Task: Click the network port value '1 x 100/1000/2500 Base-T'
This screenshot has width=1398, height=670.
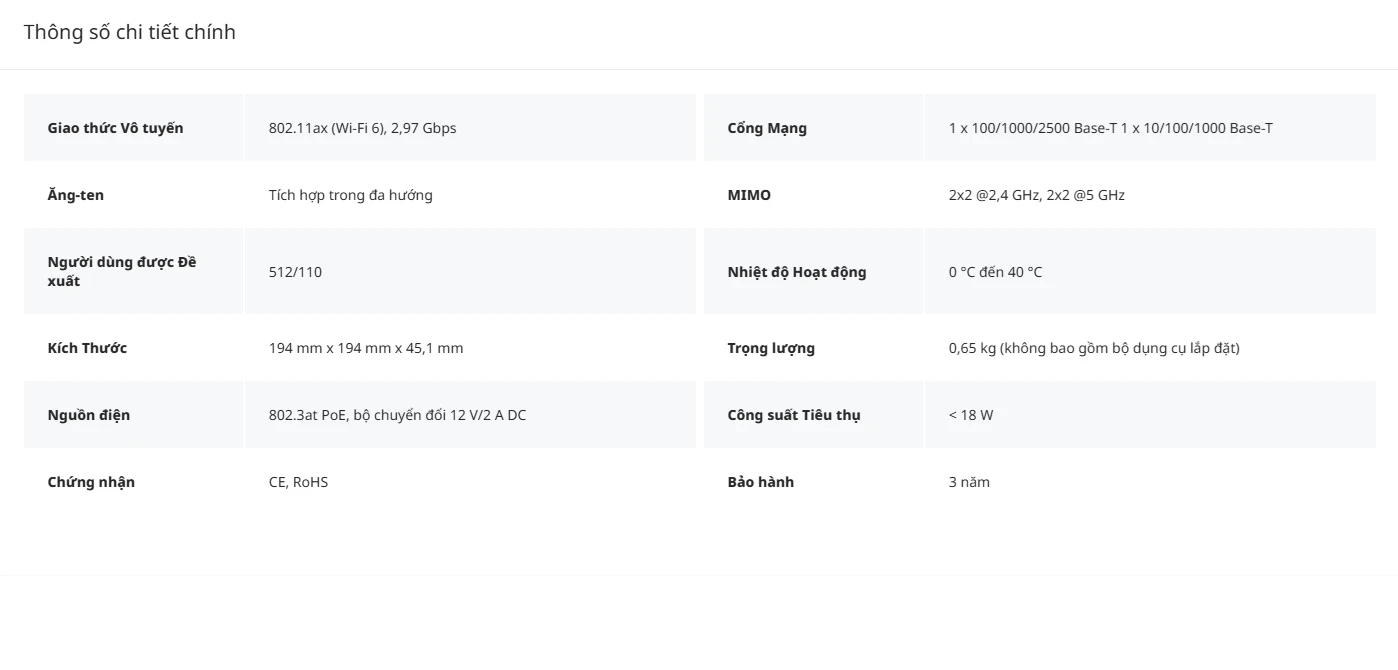Action: [x=1033, y=128]
